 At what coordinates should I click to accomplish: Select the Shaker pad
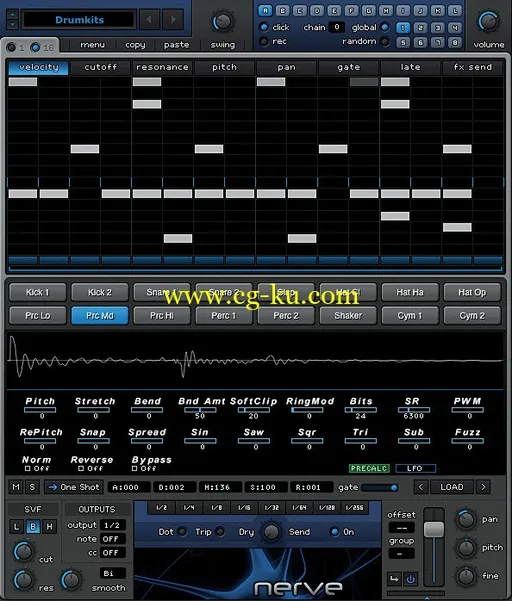click(348, 316)
